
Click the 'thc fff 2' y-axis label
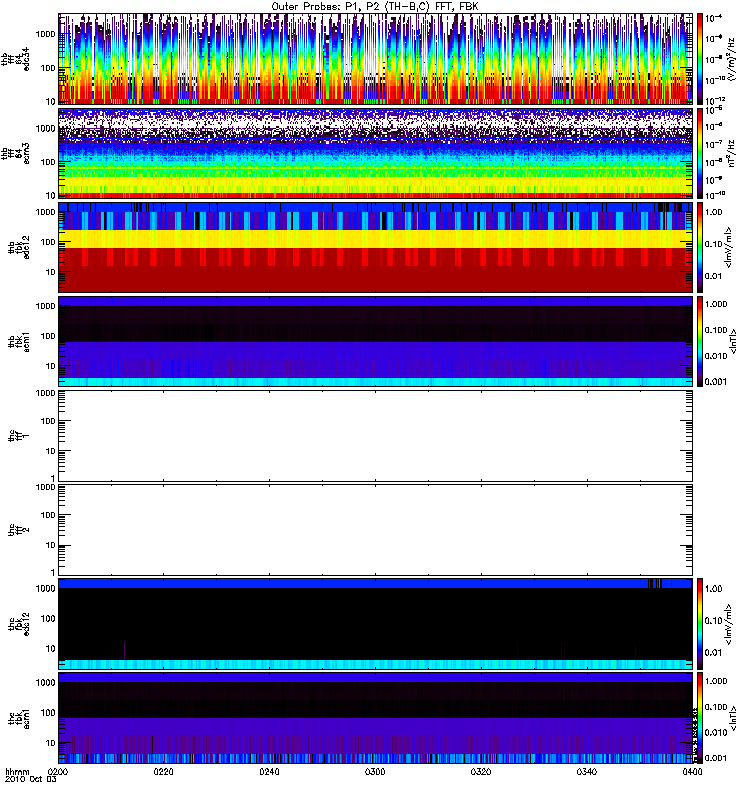coord(19,530)
